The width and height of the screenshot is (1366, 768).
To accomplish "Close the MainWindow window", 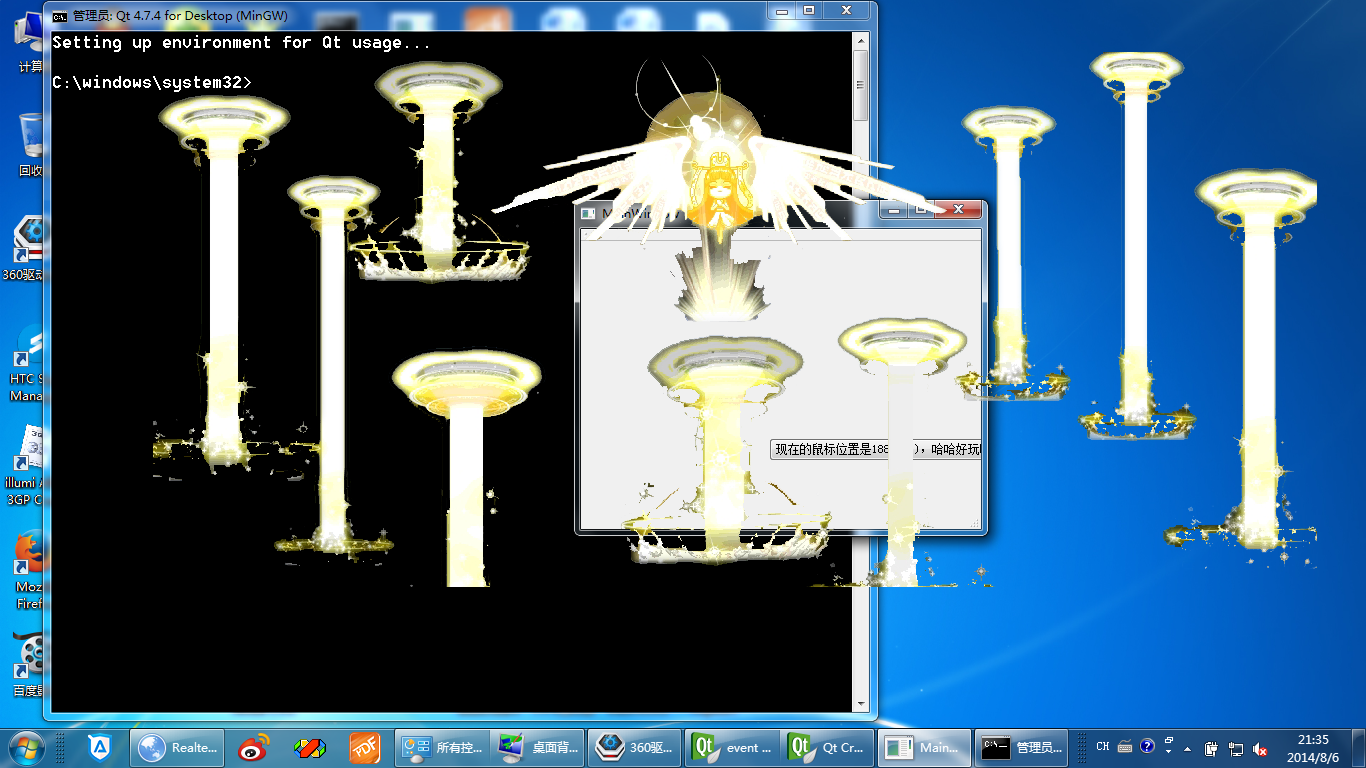I will click(959, 209).
